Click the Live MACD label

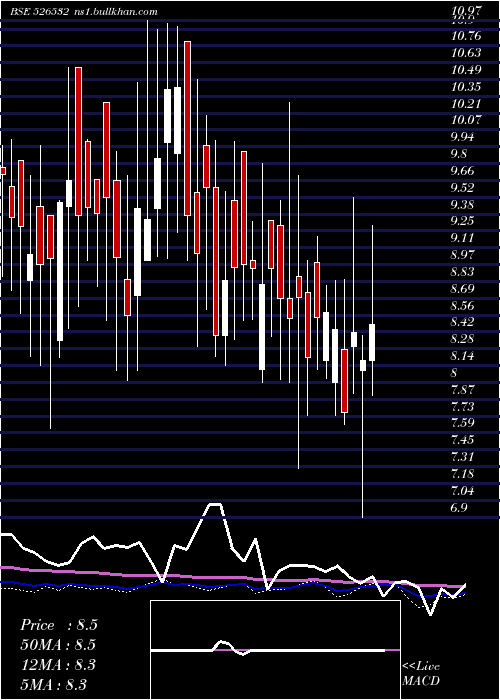click(x=421, y=674)
